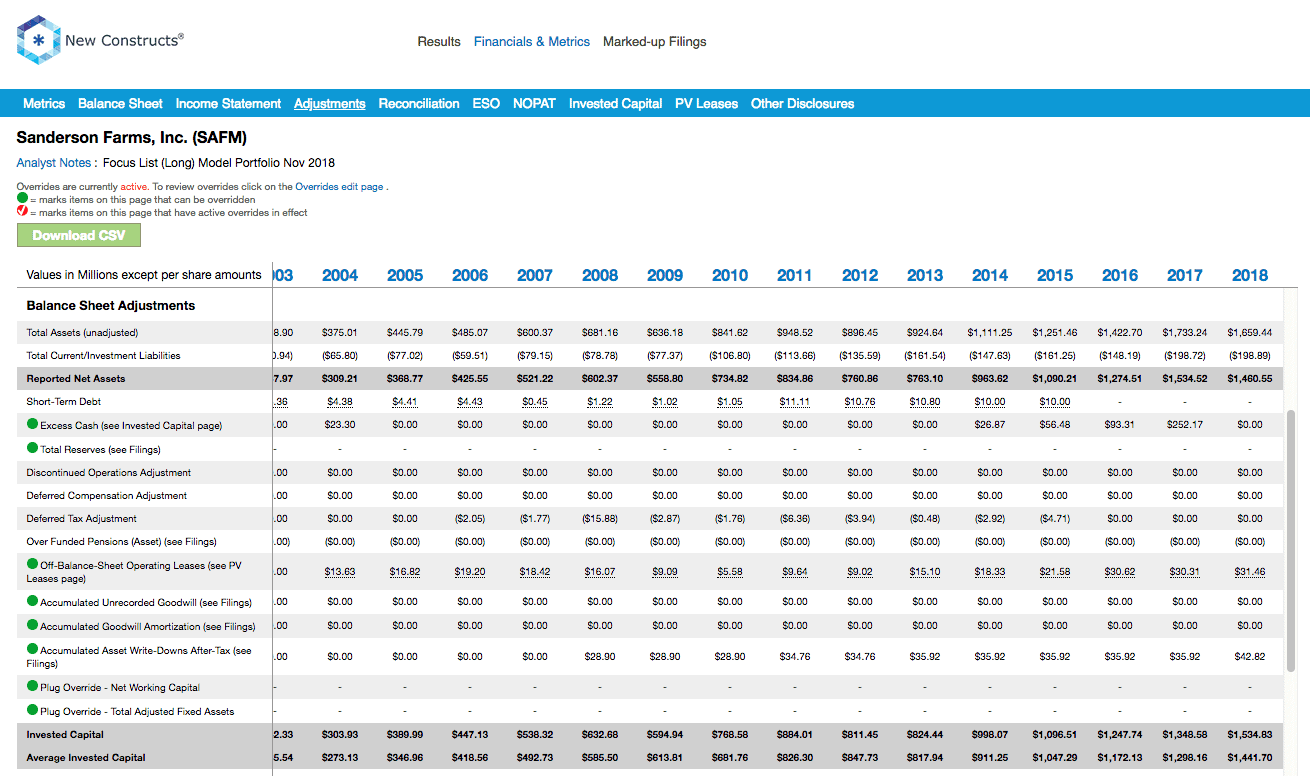Screen dimensions: 1310x776
Task: Select the Adjustments tab
Action: (330, 103)
